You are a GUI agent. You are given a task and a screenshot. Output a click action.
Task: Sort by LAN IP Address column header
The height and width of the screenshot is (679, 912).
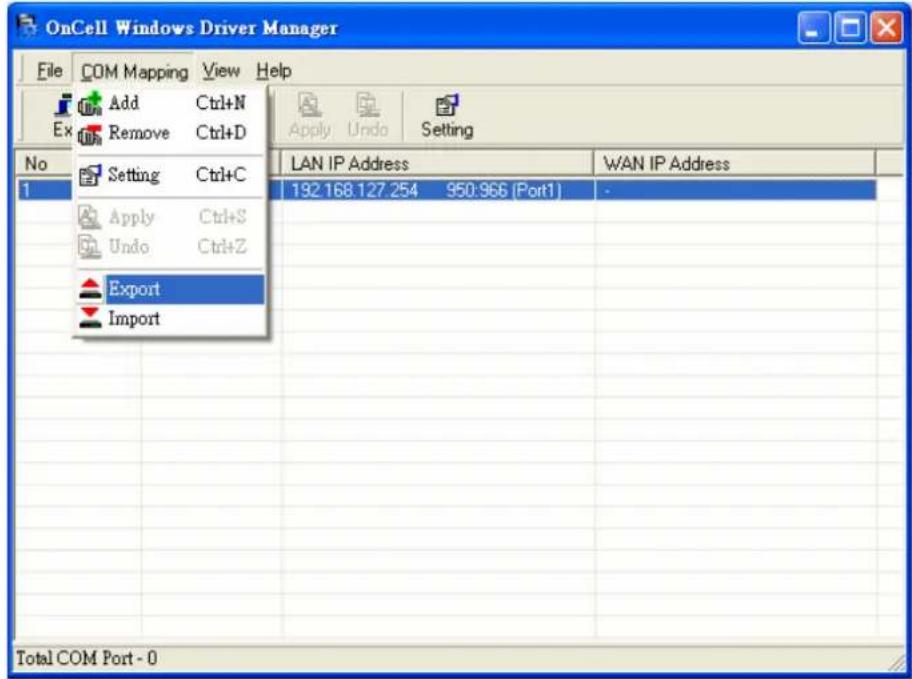pos(437,163)
